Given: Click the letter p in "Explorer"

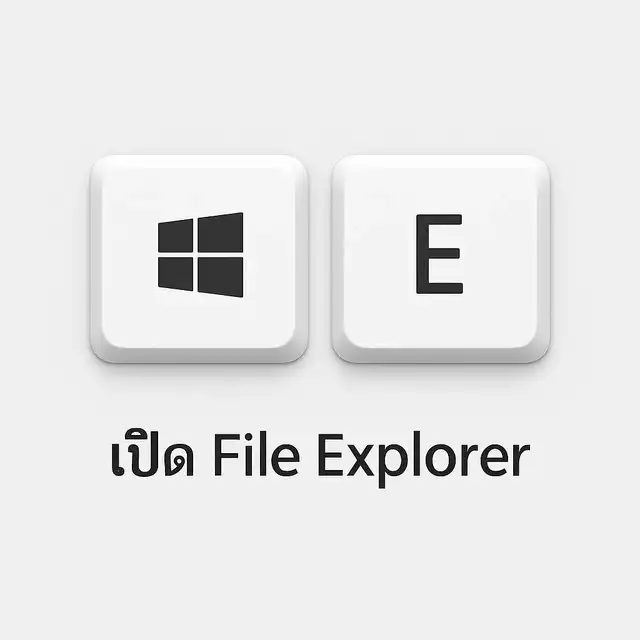Looking at the screenshot, I should [x=393, y=466].
